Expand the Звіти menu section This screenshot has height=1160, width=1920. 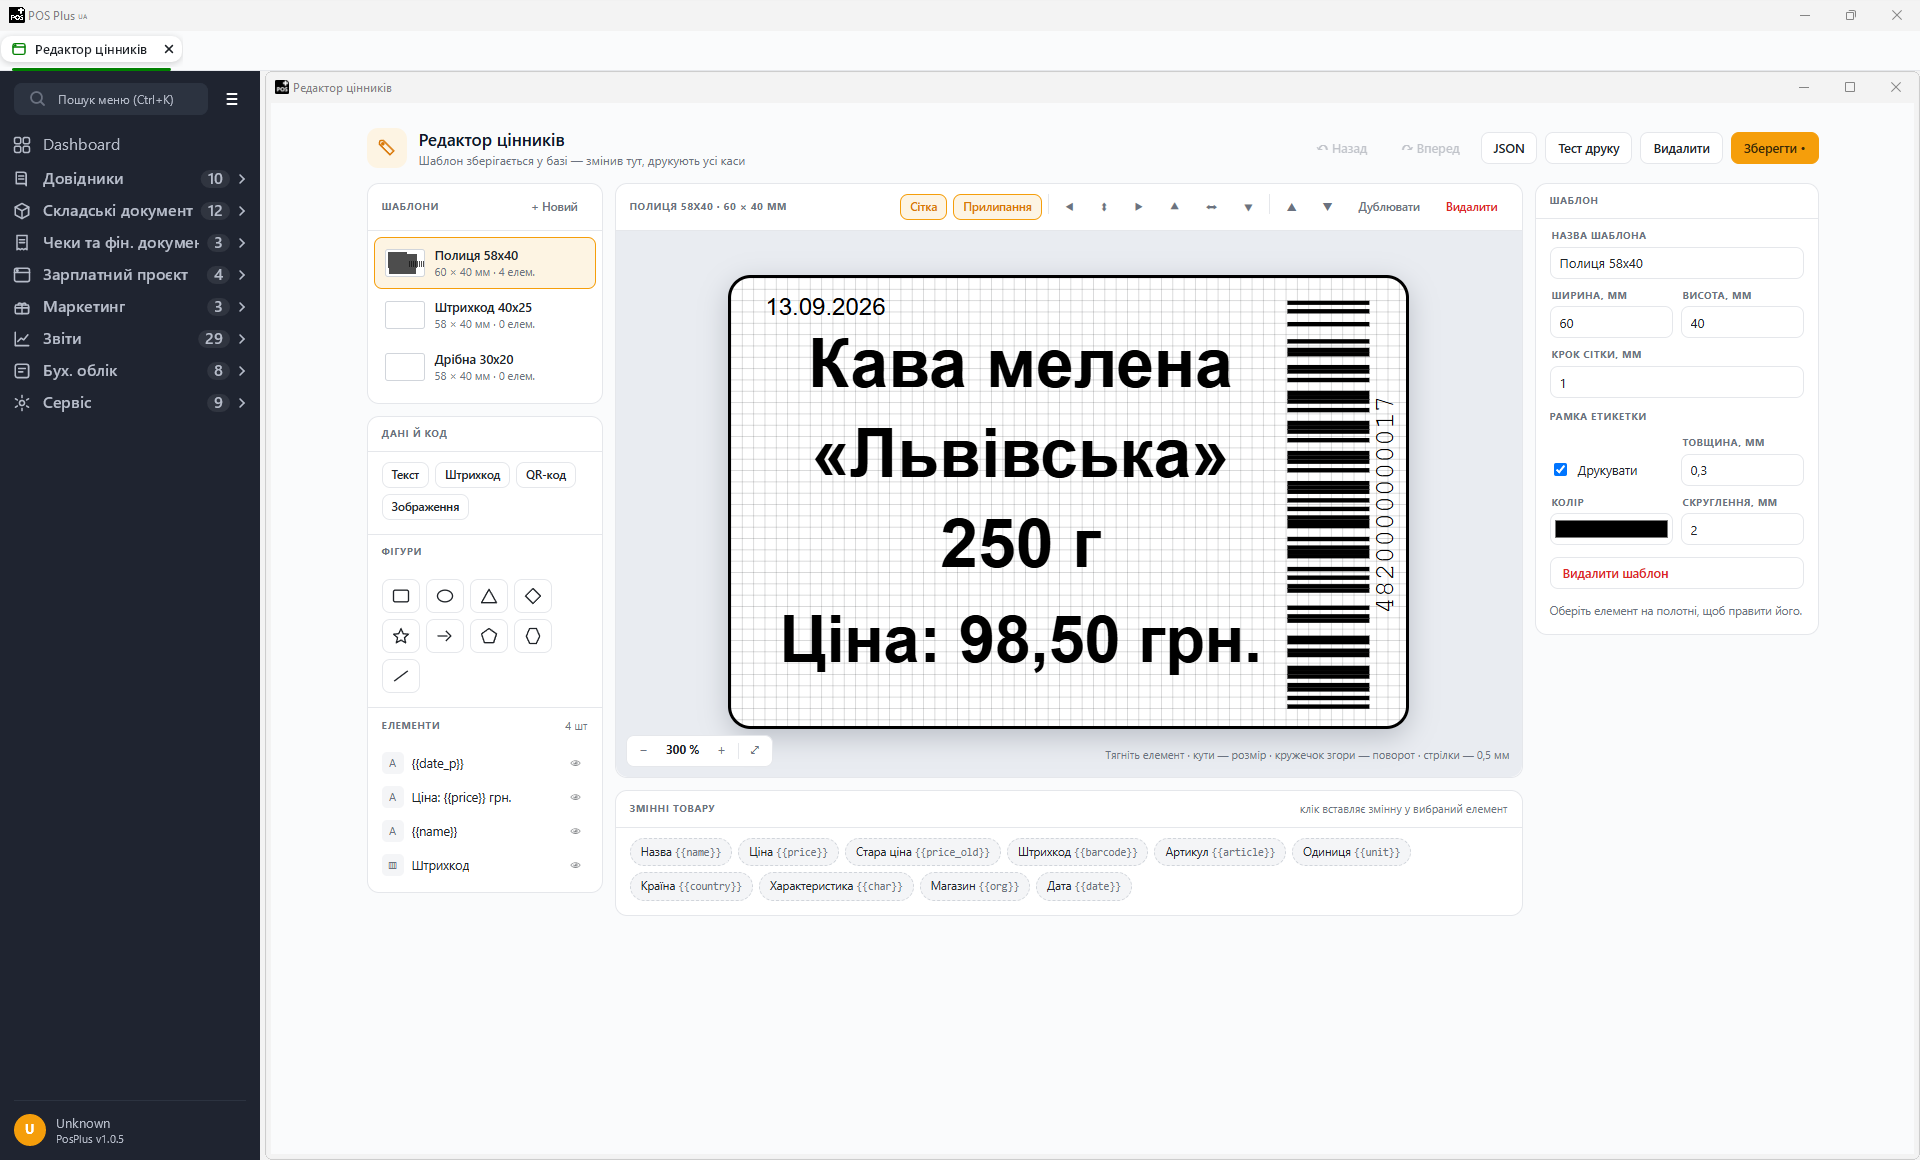click(x=130, y=339)
